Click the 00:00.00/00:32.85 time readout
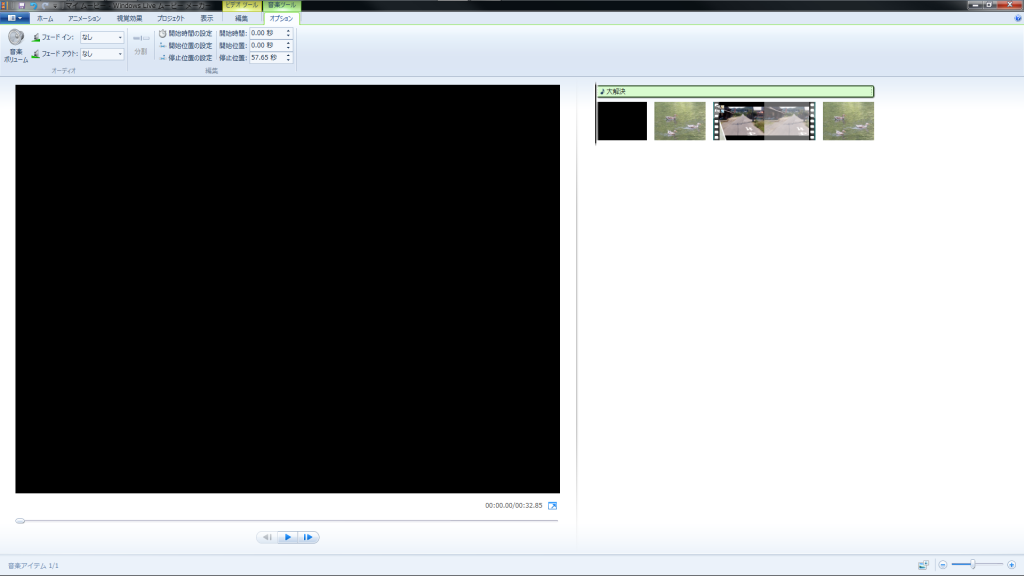The width and height of the screenshot is (1024, 576). (513, 505)
